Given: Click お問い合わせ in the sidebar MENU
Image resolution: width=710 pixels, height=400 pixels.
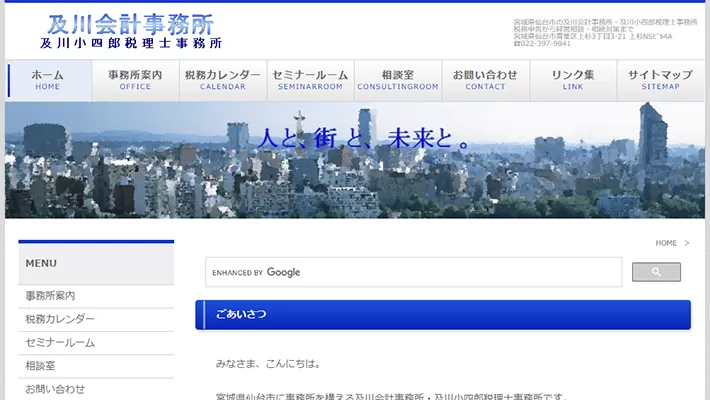Looking at the screenshot, I should [55, 389].
